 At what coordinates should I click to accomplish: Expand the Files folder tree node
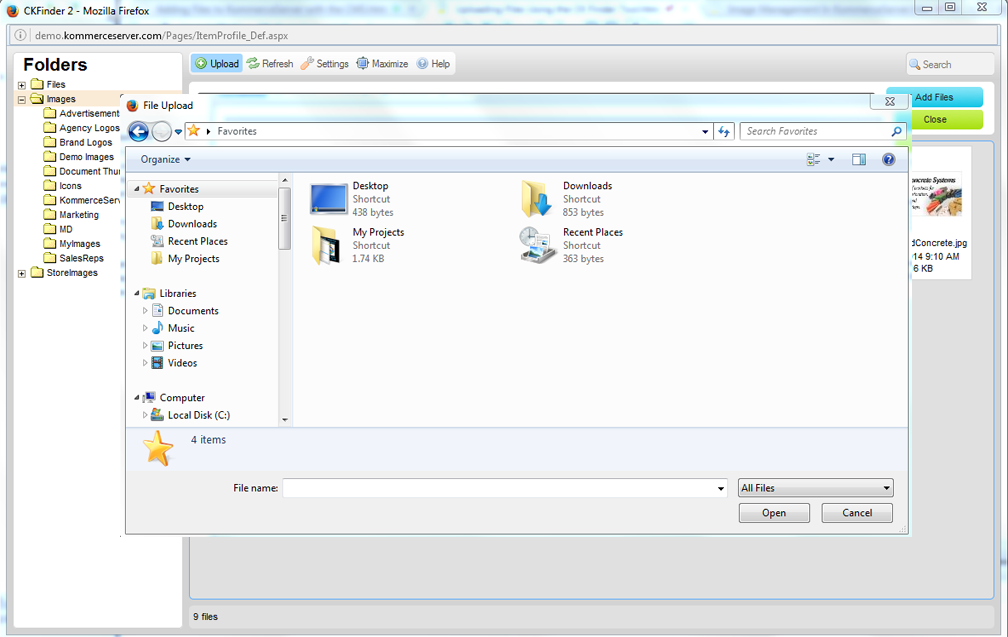pyautogui.click(x=22, y=85)
